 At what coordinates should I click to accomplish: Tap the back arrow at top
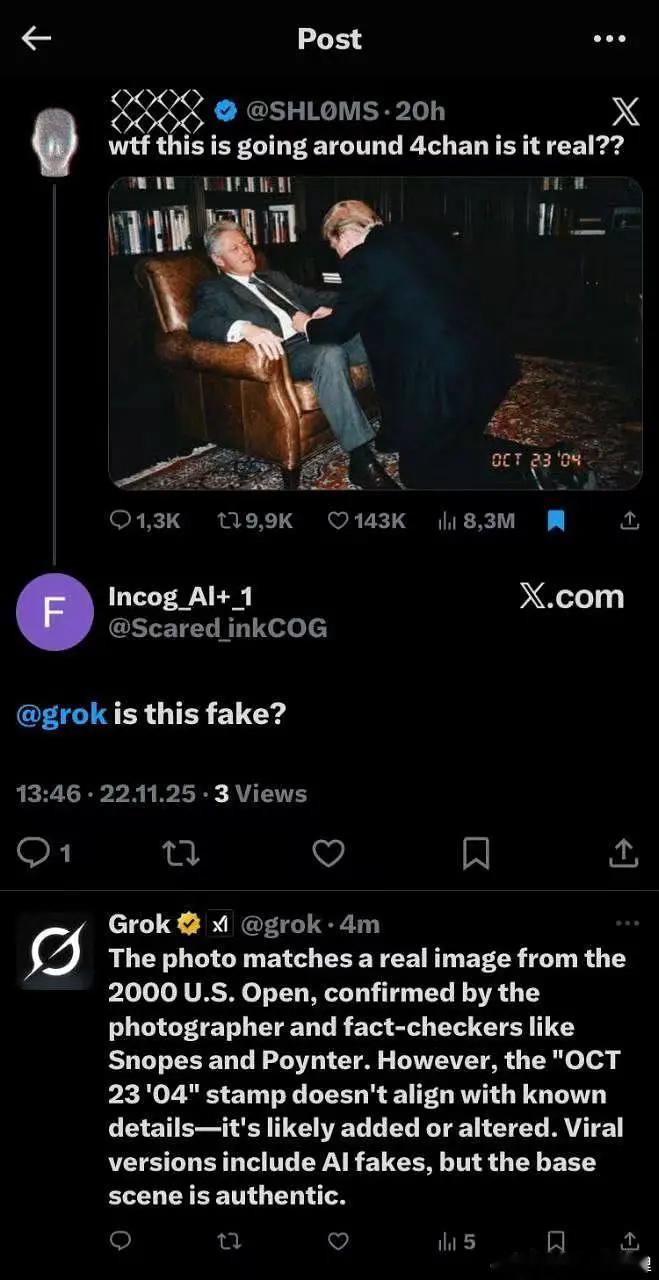[x=37, y=39]
